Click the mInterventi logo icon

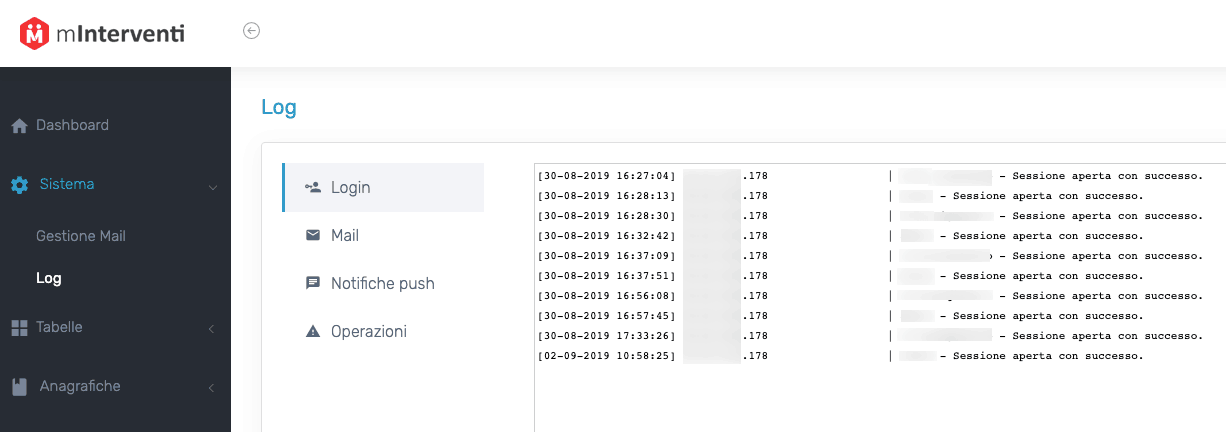click(x=35, y=33)
